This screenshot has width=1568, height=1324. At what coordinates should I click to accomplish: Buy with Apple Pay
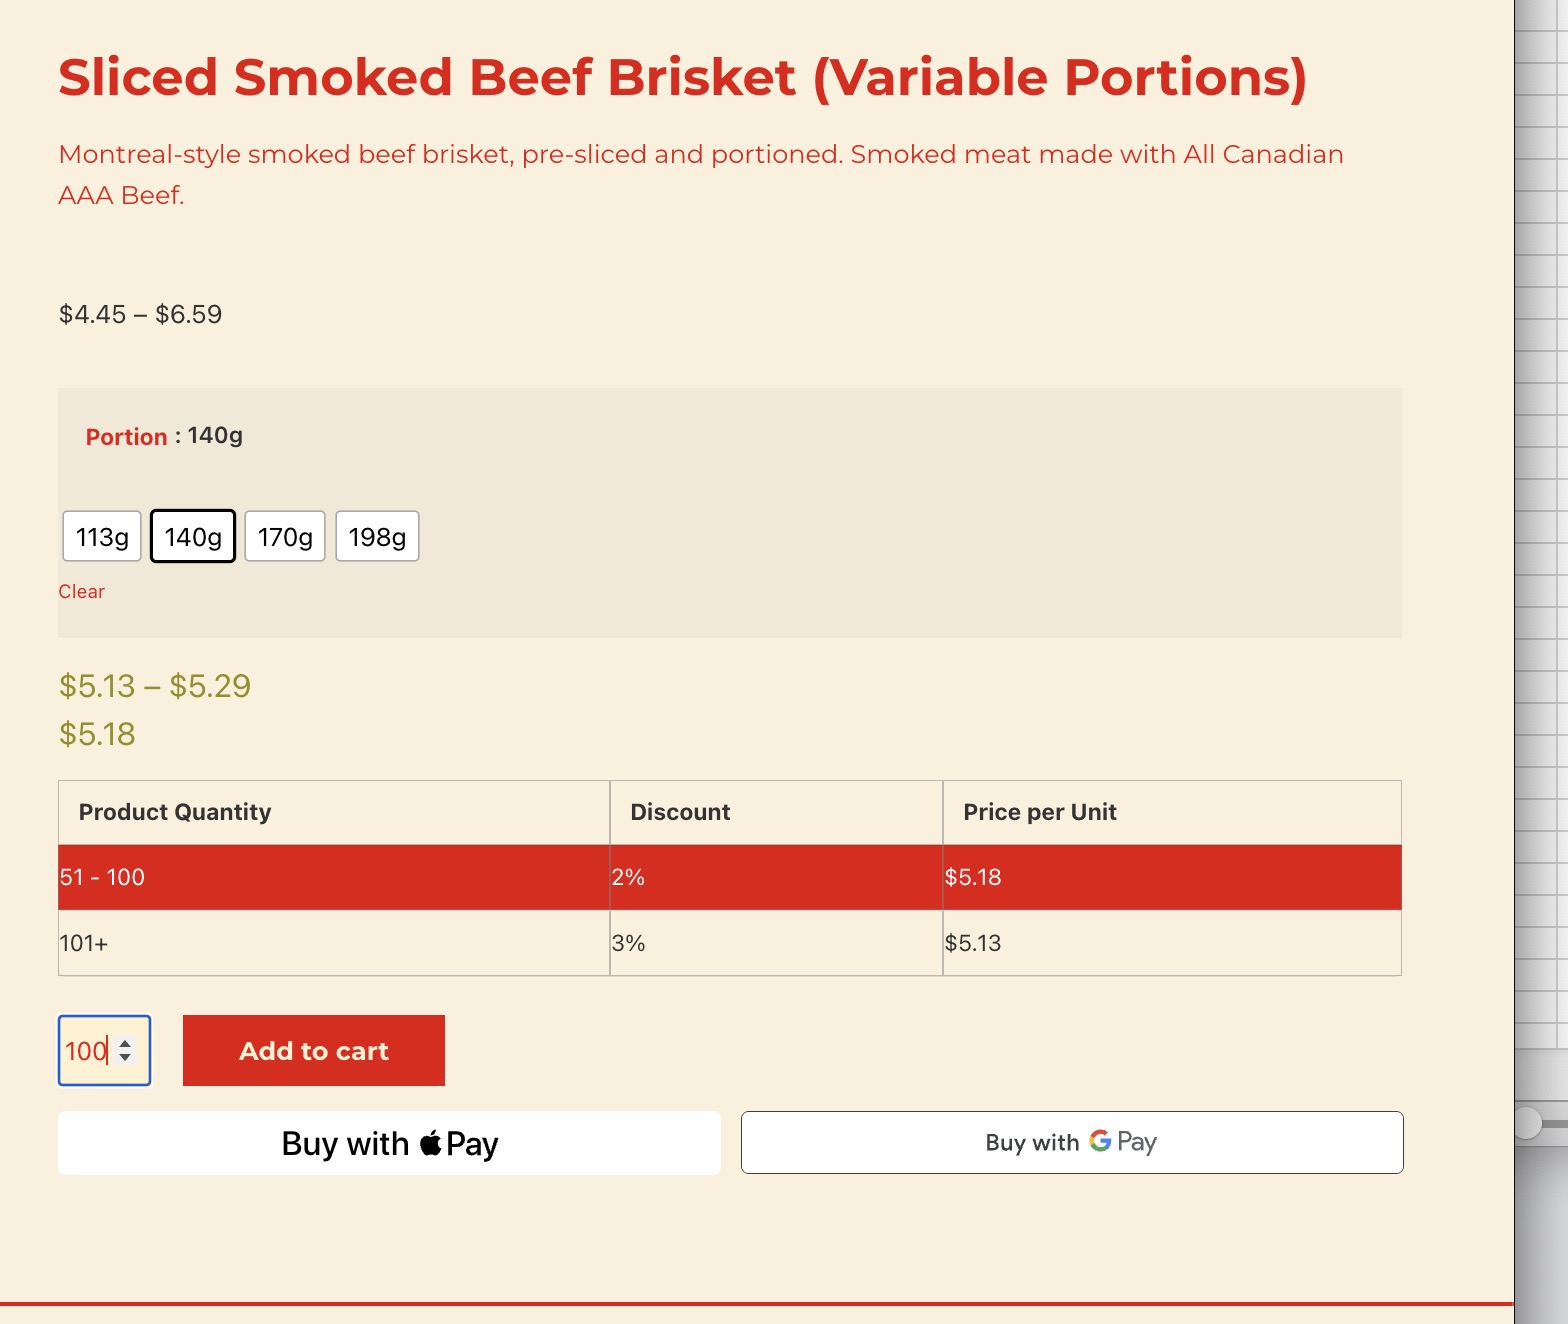[x=389, y=1143]
